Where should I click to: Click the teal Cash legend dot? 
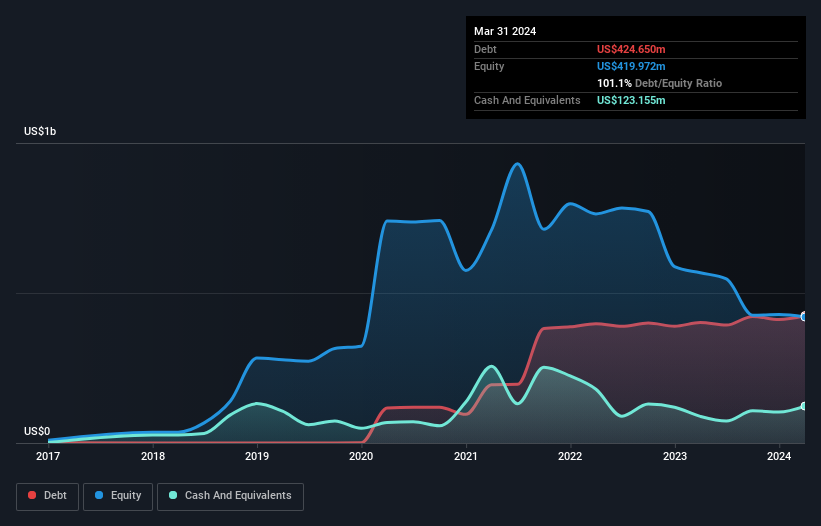pos(173,495)
